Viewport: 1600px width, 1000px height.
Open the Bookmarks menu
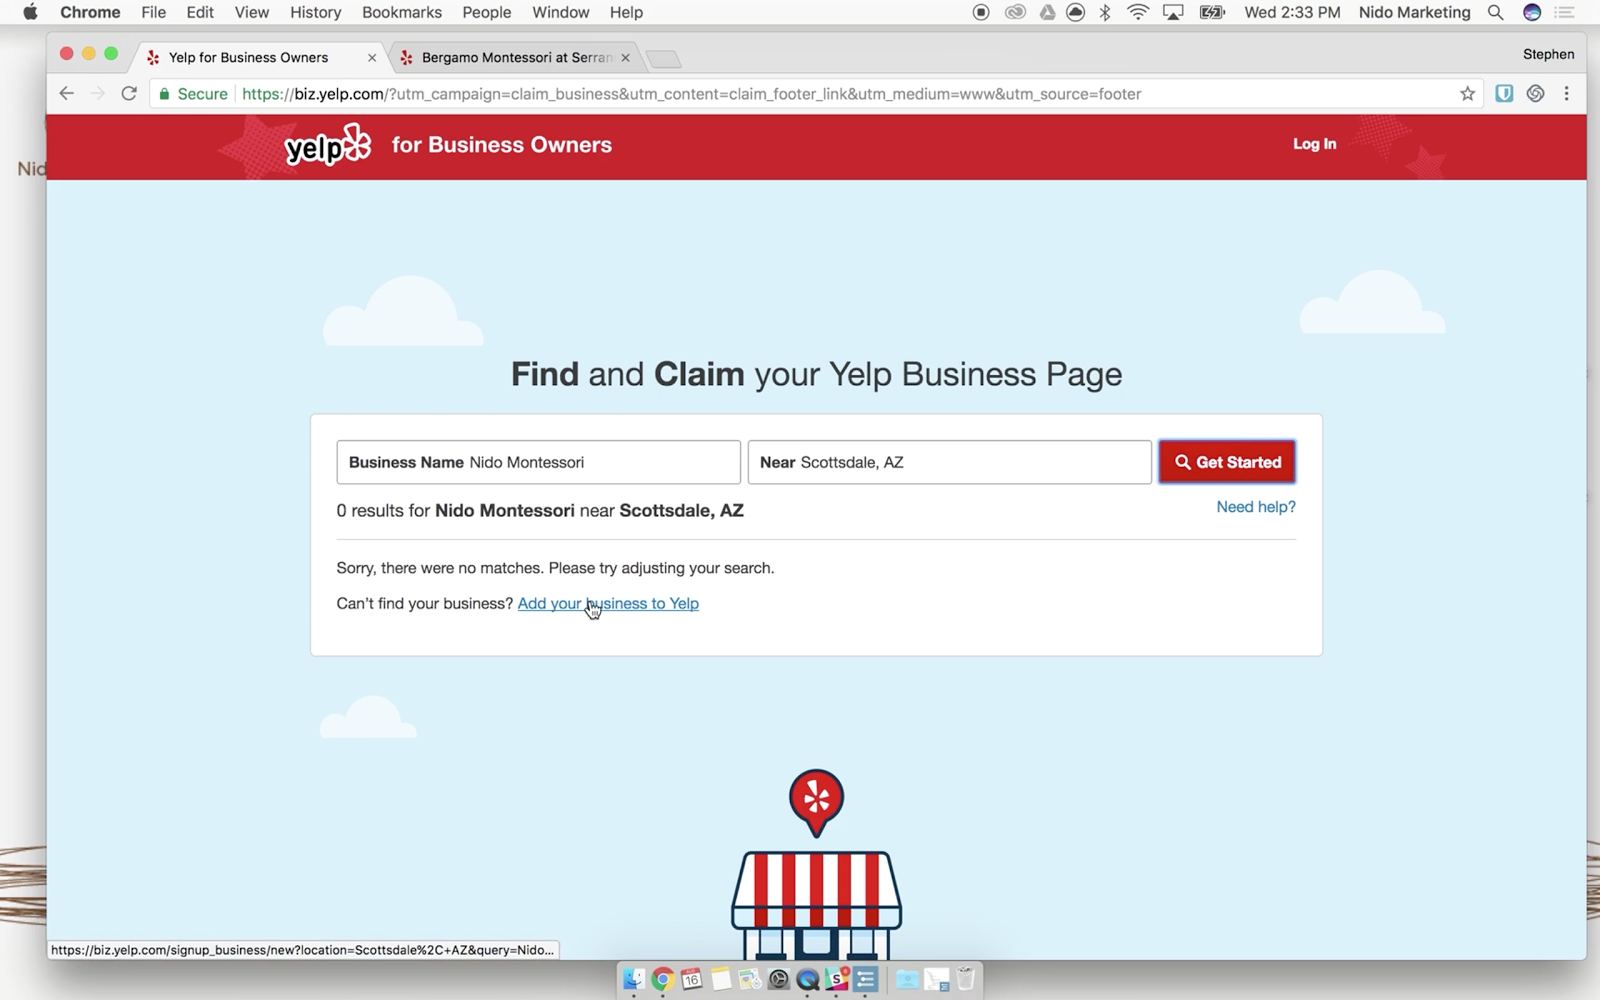[401, 12]
